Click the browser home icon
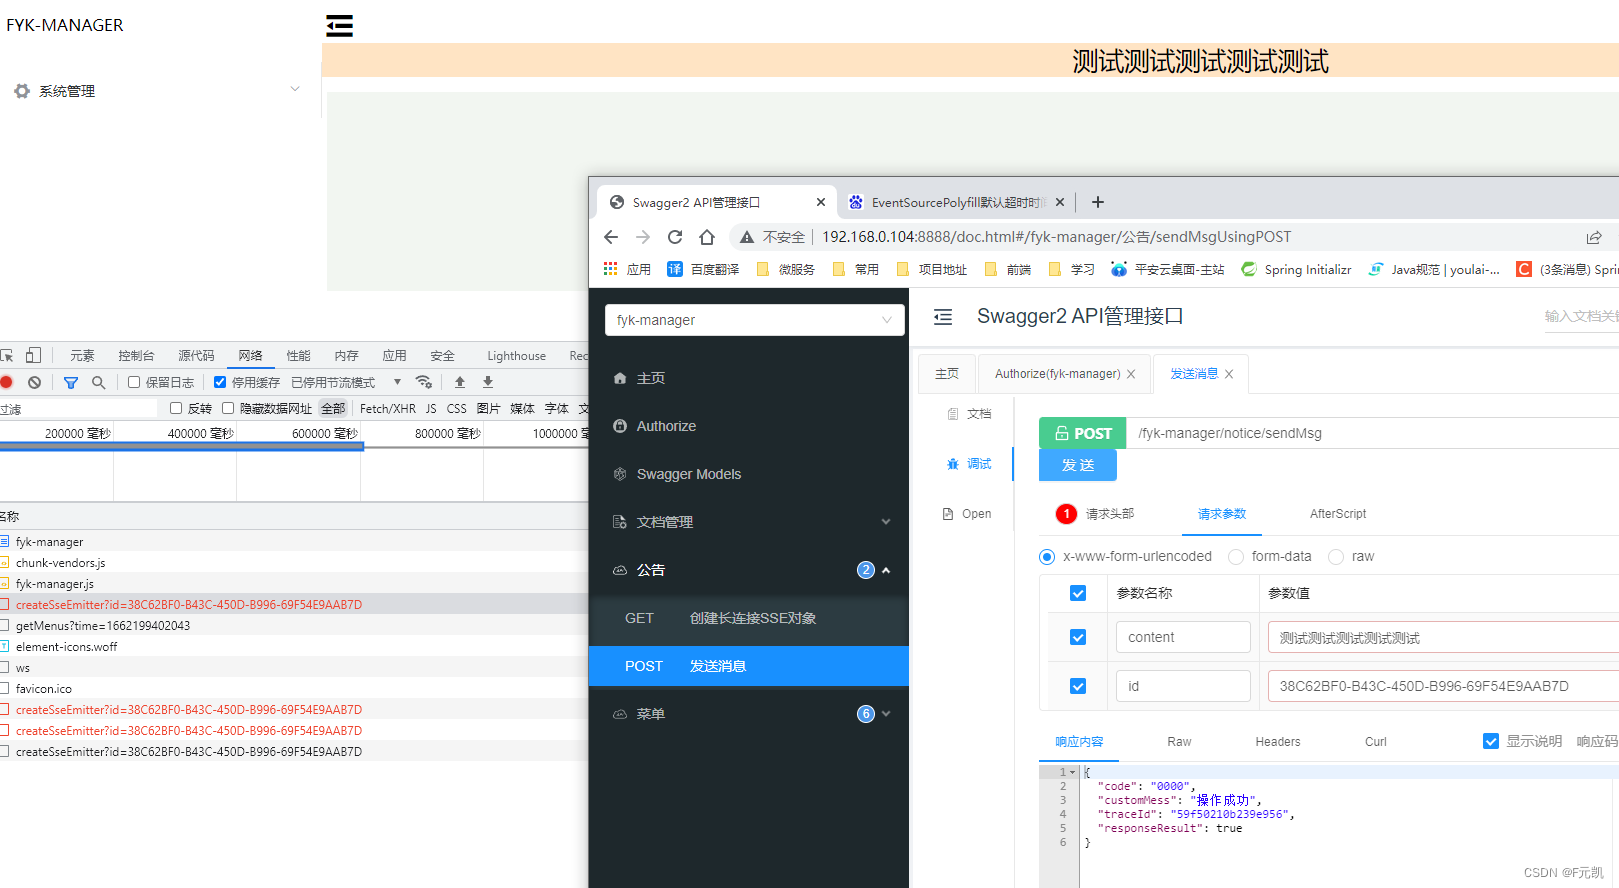Viewport: 1619px width, 888px height. click(707, 237)
